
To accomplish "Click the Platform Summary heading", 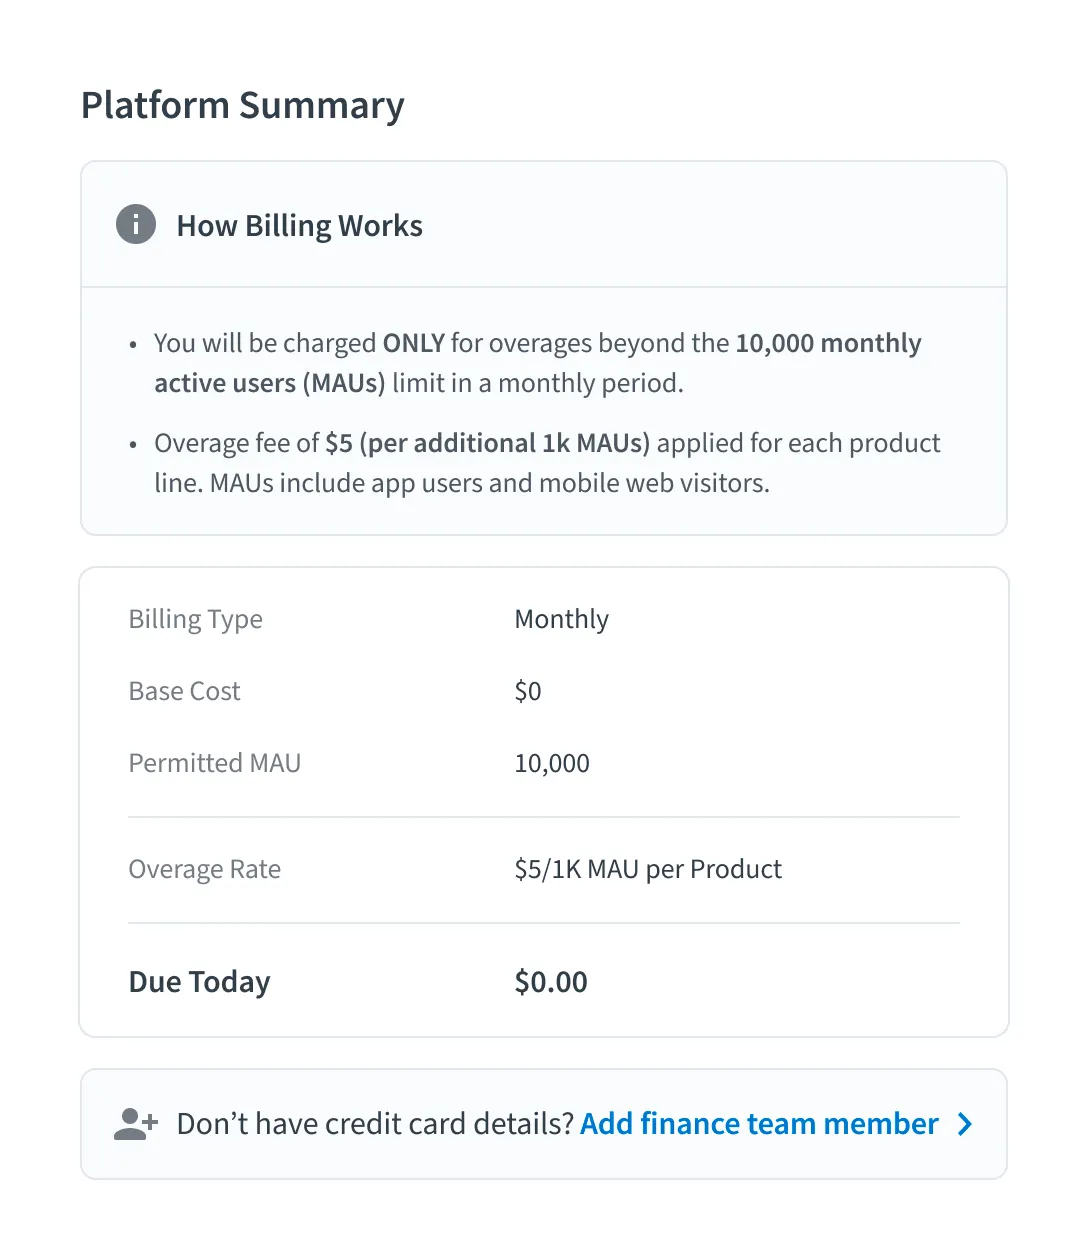I will pyautogui.click(x=242, y=105).
